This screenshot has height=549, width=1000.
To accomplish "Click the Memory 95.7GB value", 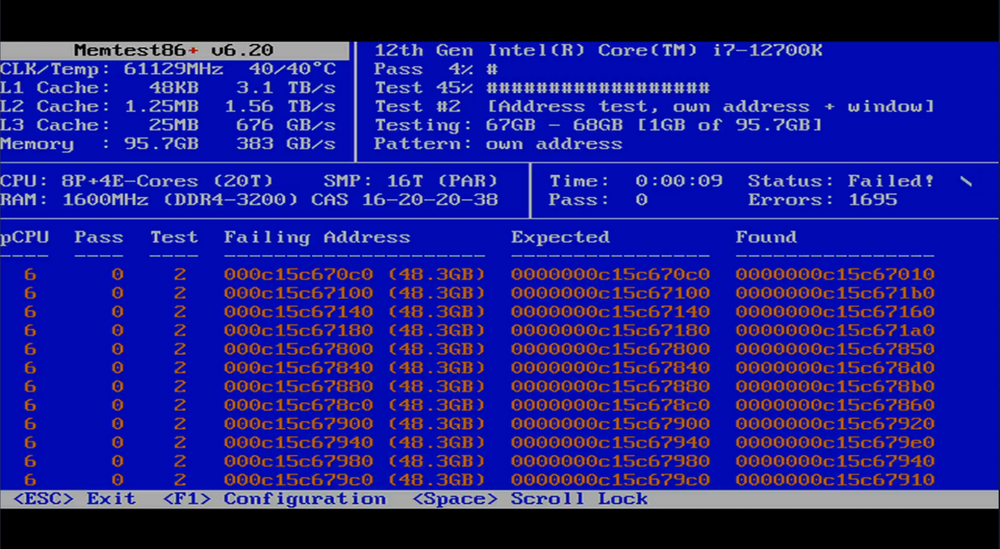I will (161, 143).
